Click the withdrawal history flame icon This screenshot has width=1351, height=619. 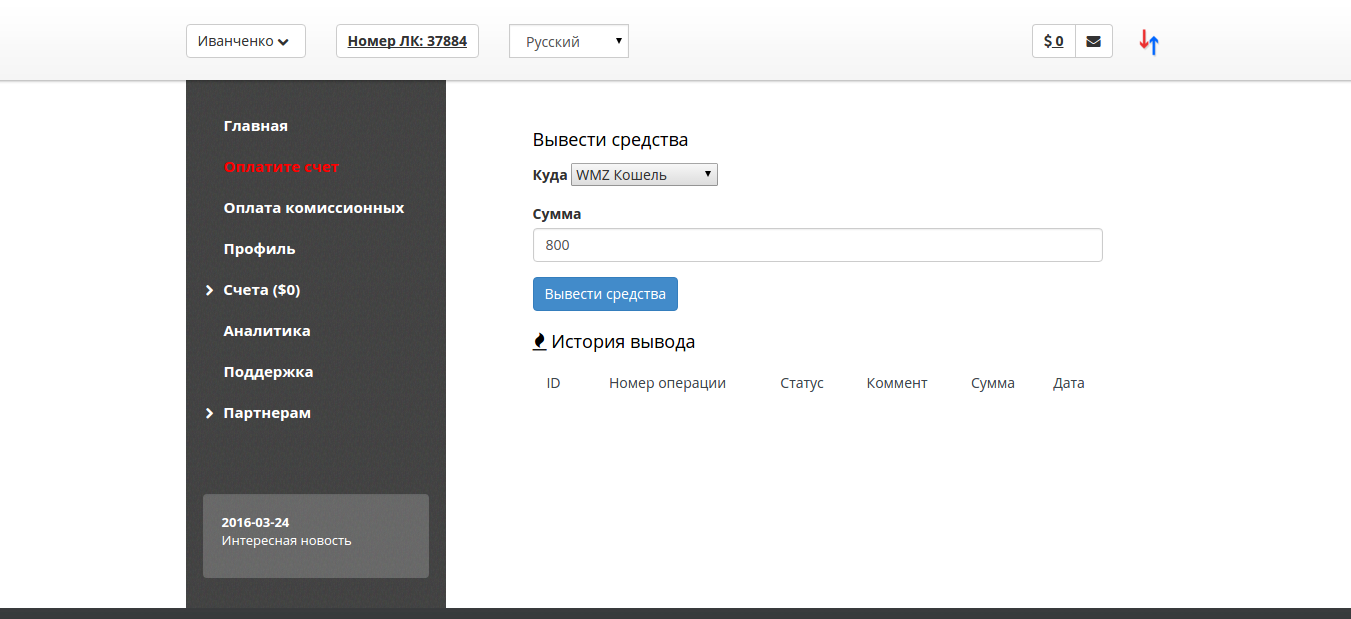540,342
